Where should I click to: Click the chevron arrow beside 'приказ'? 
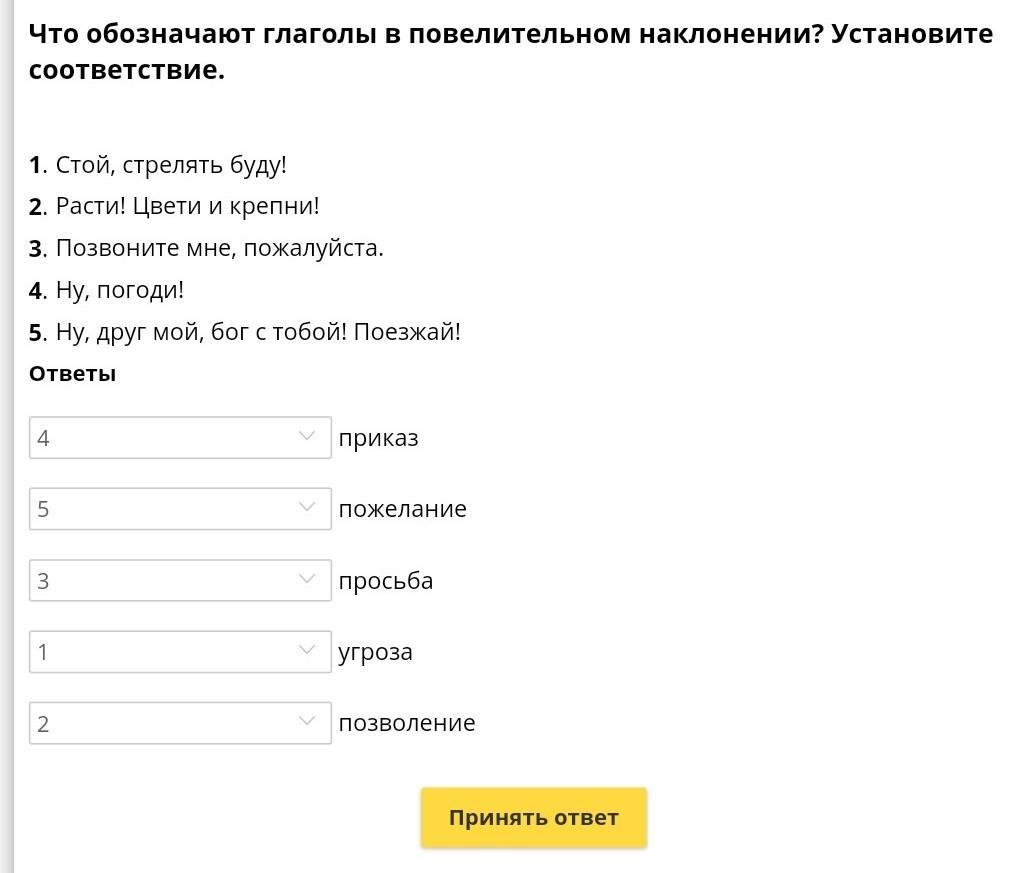click(307, 436)
